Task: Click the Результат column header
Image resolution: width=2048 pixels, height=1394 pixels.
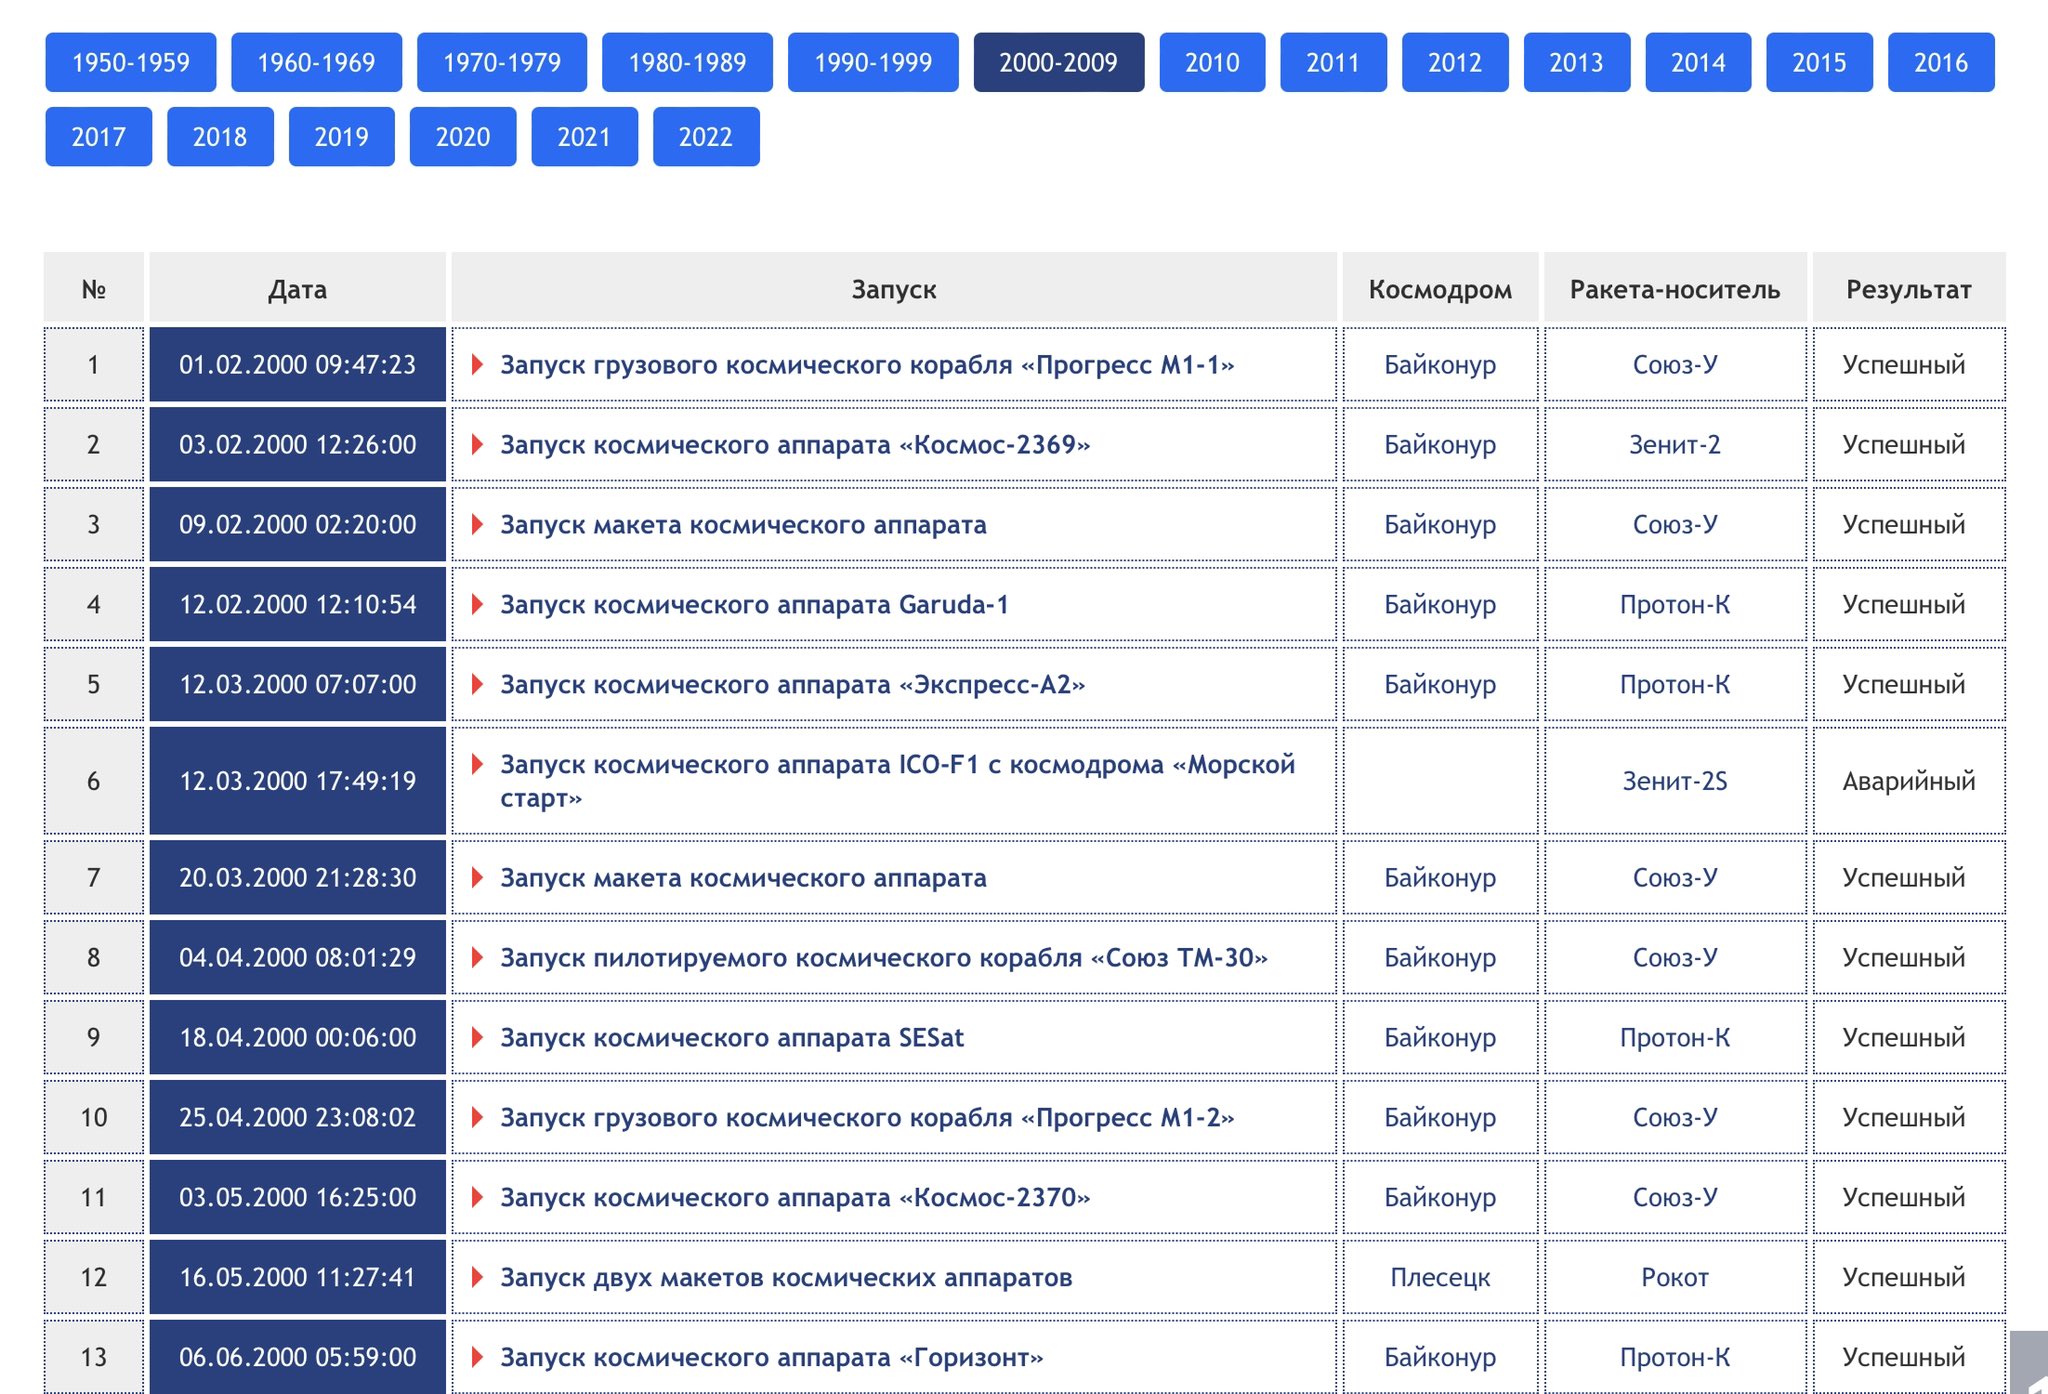Action: (1907, 290)
